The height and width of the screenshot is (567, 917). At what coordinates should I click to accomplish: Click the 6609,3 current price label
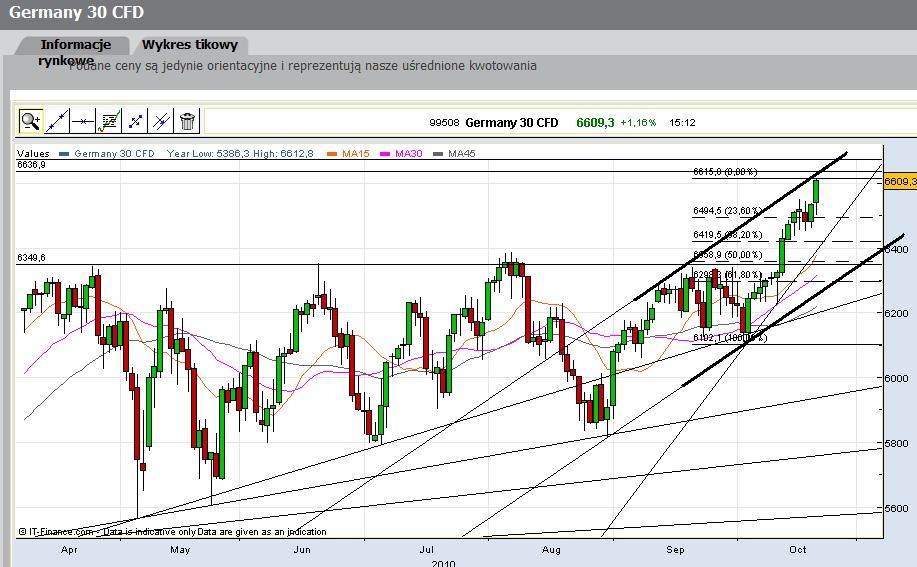pos(595,123)
